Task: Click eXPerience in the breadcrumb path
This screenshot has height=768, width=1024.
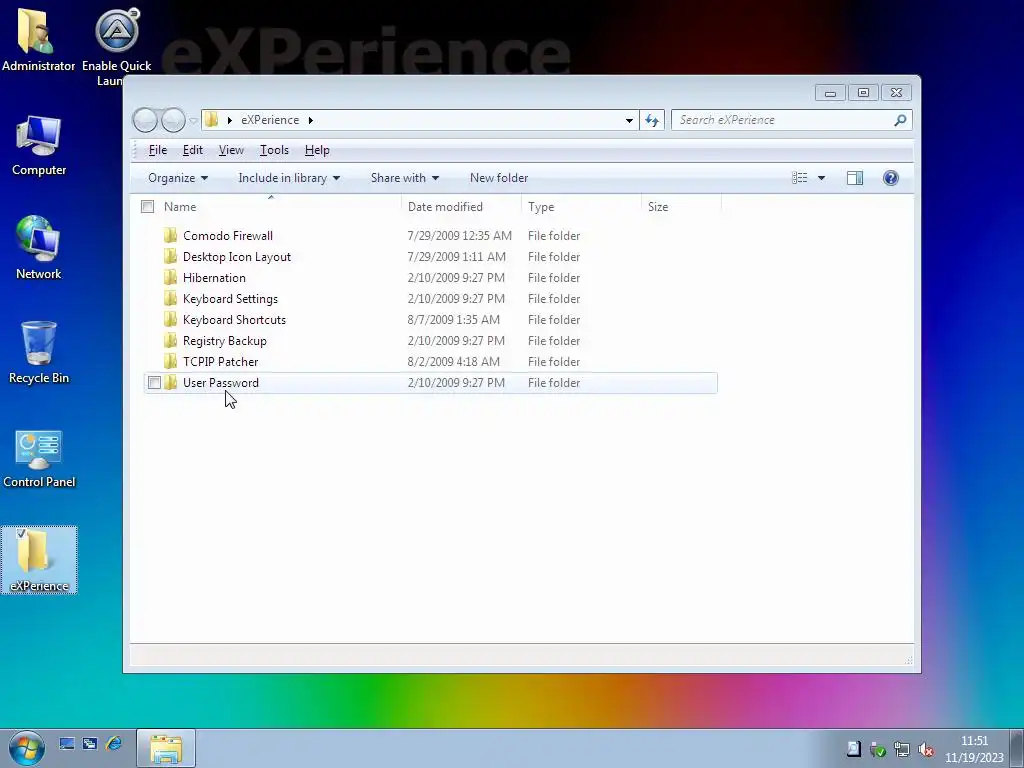Action: (x=270, y=120)
